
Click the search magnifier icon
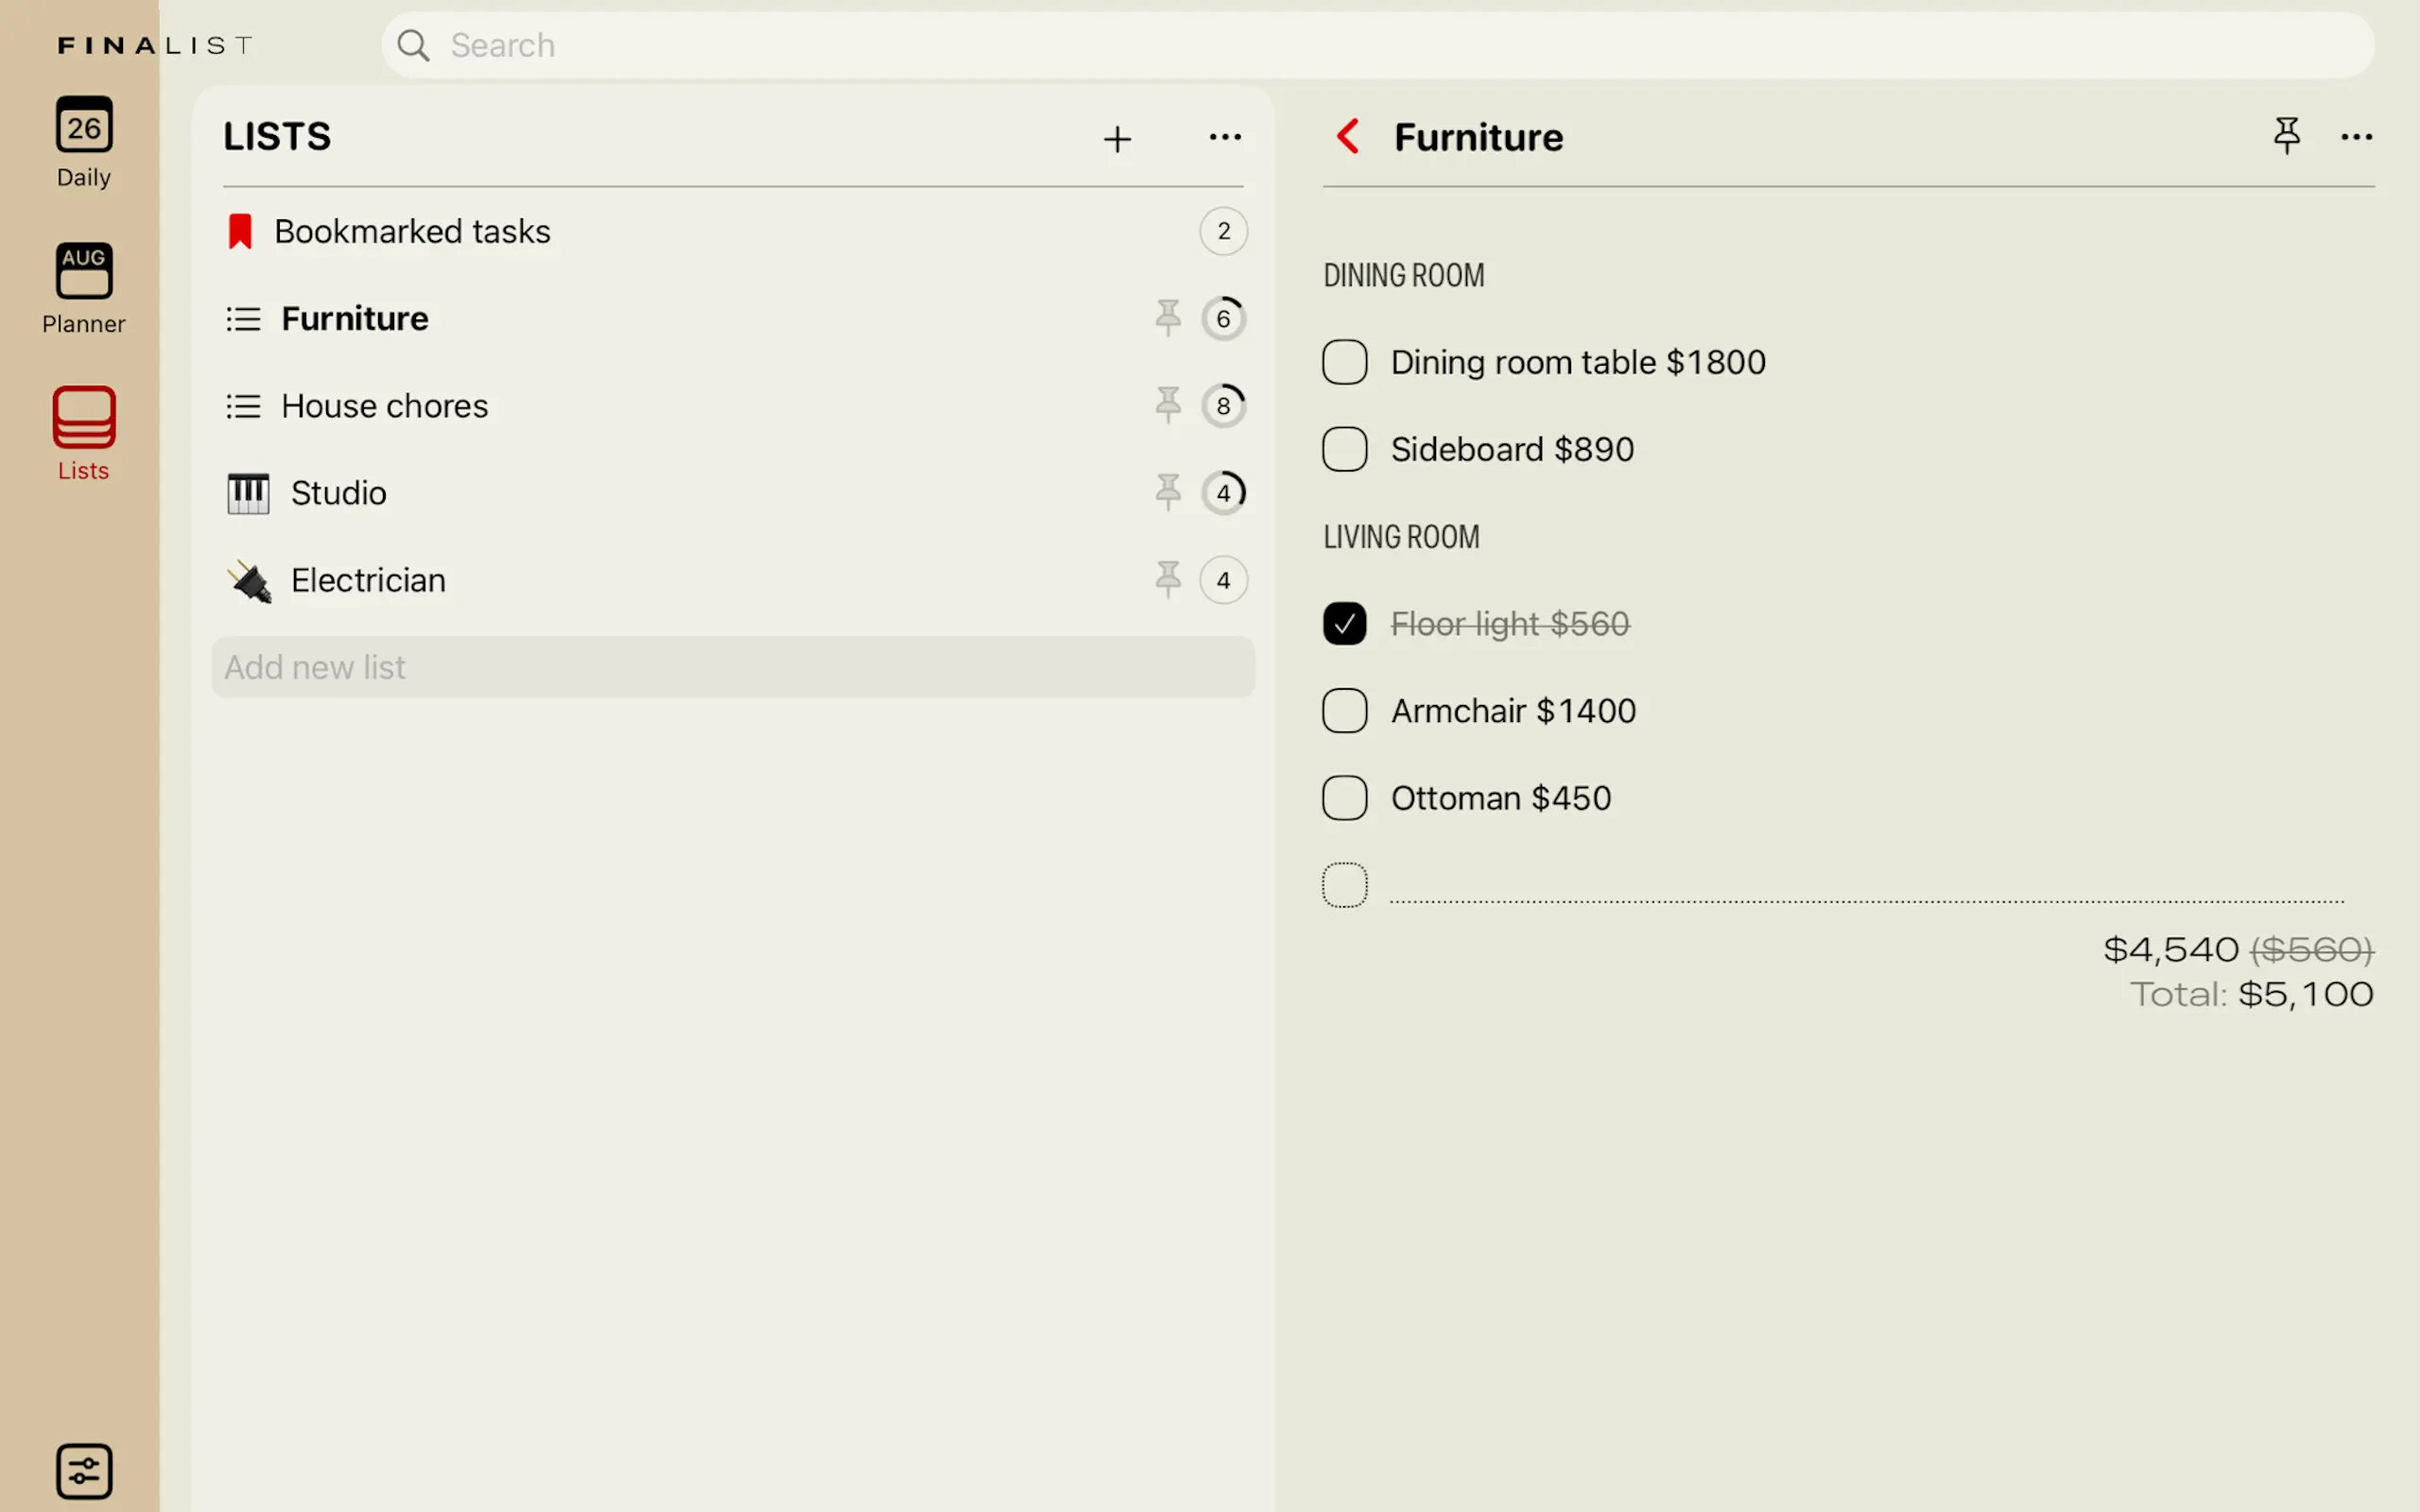(x=413, y=45)
